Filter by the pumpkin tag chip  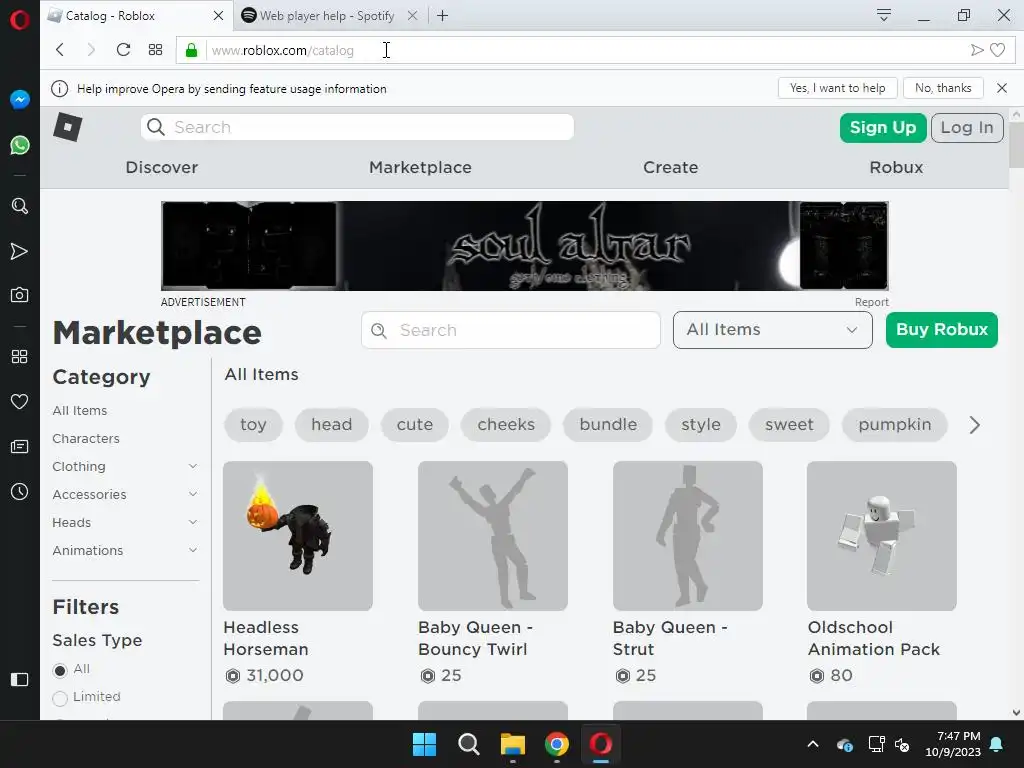click(895, 424)
